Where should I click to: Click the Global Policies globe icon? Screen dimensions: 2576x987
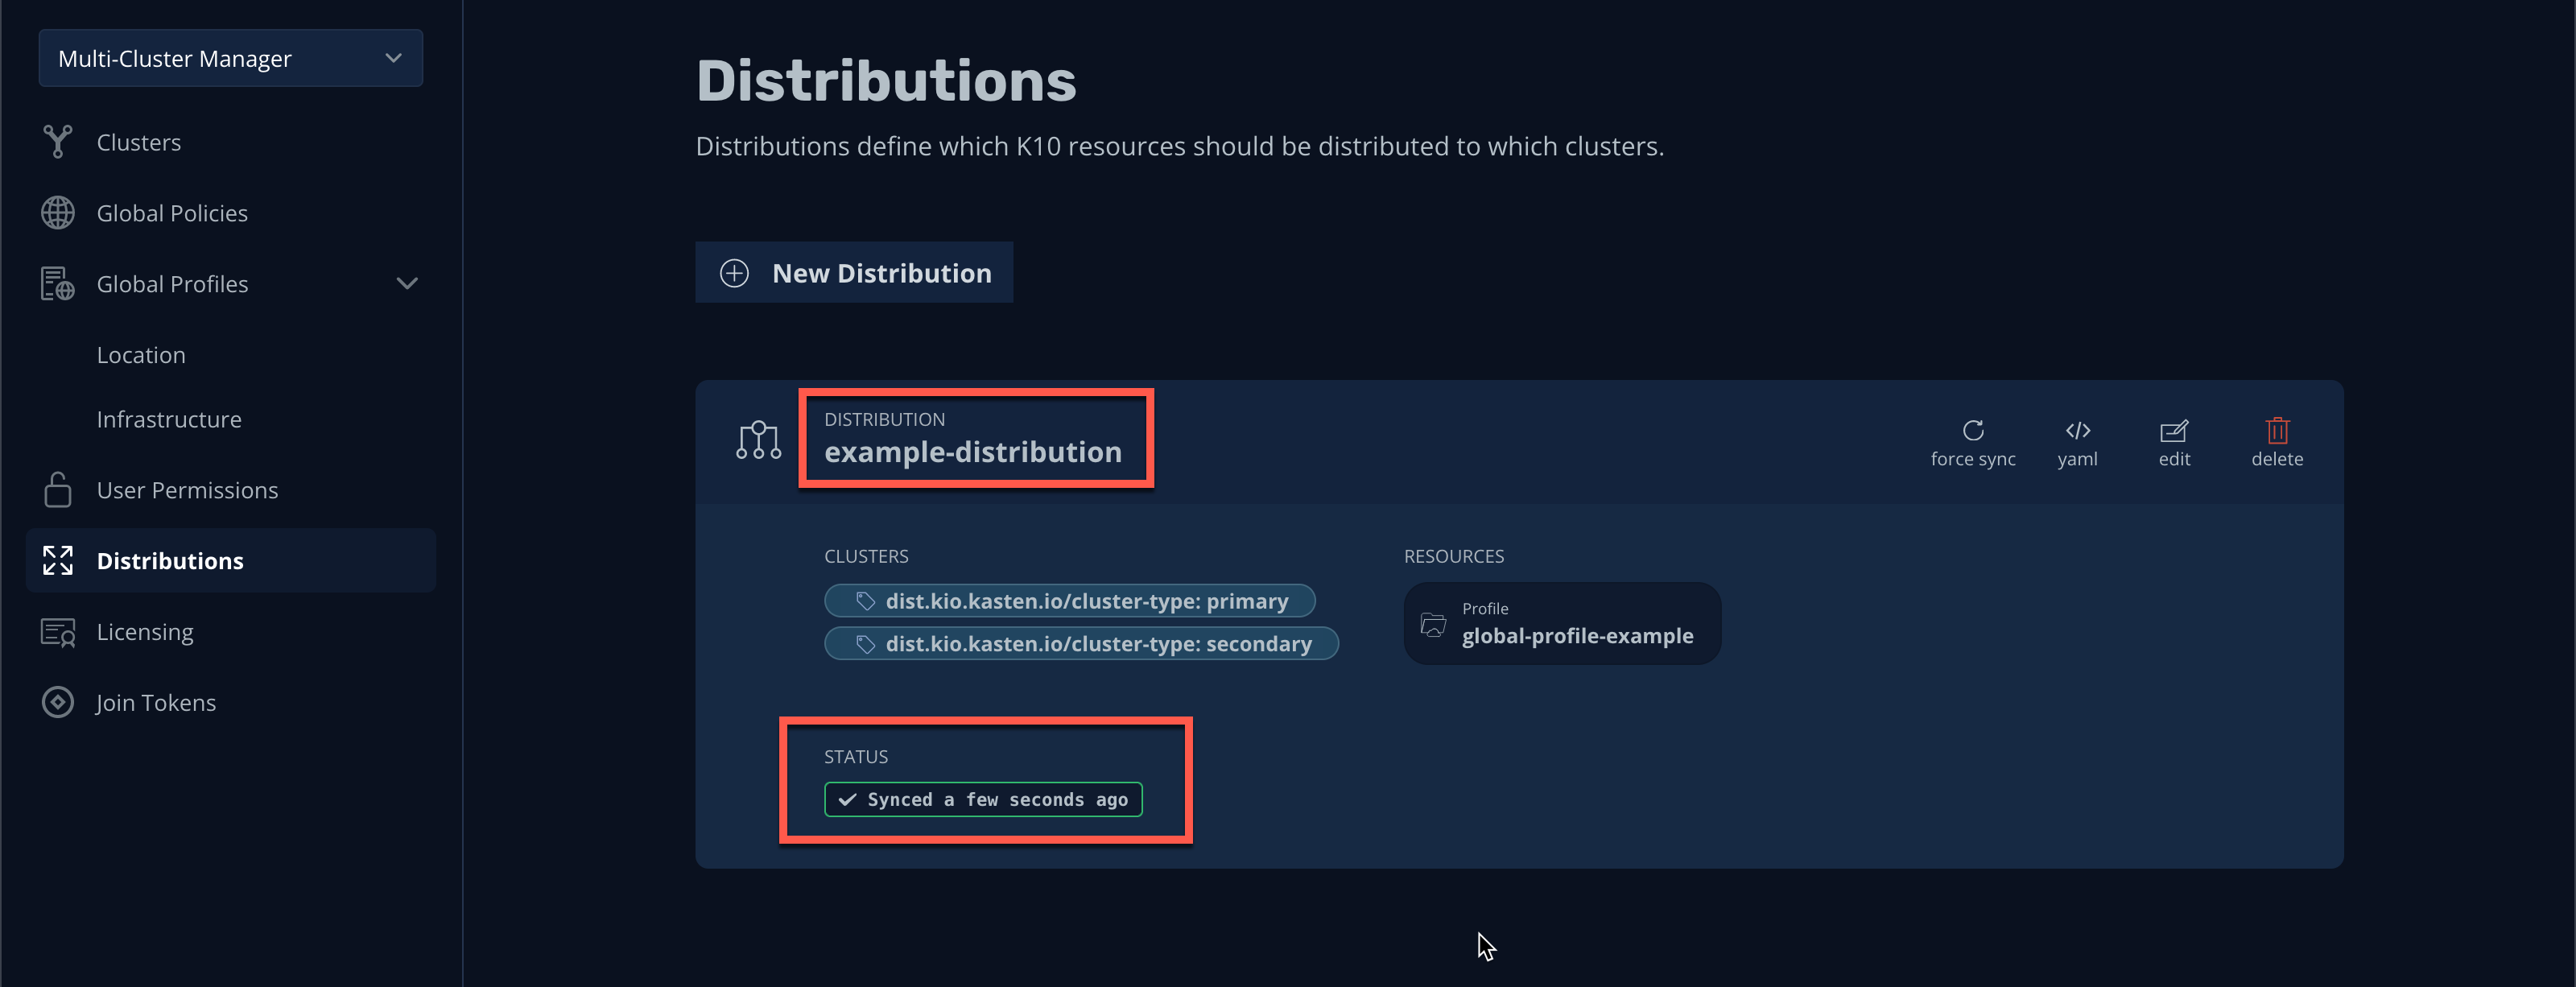point(58,212)
